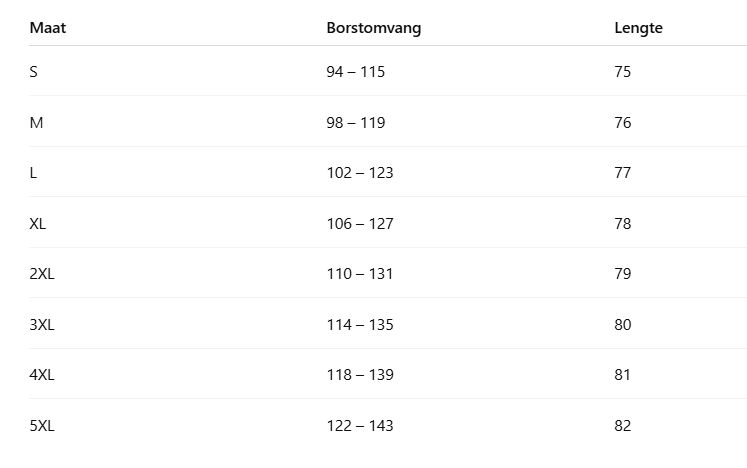Select the length value 77
This screenshot has width=747, height=468.
point(622,173)
